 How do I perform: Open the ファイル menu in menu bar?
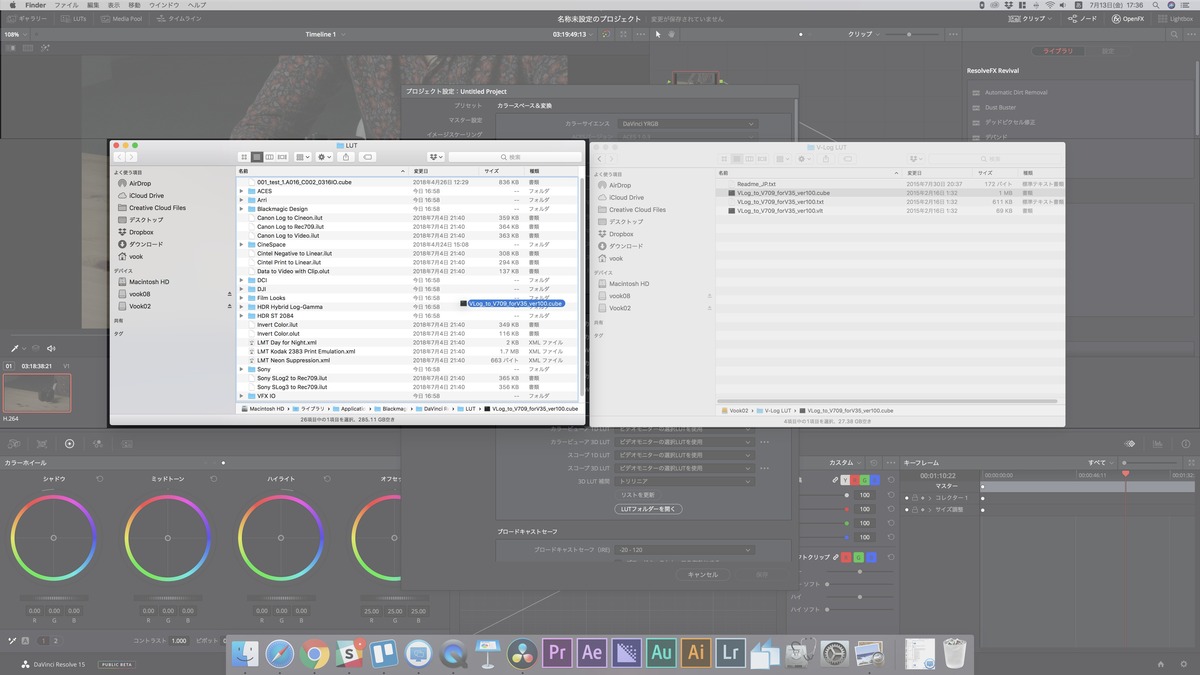tap(67, 5)
